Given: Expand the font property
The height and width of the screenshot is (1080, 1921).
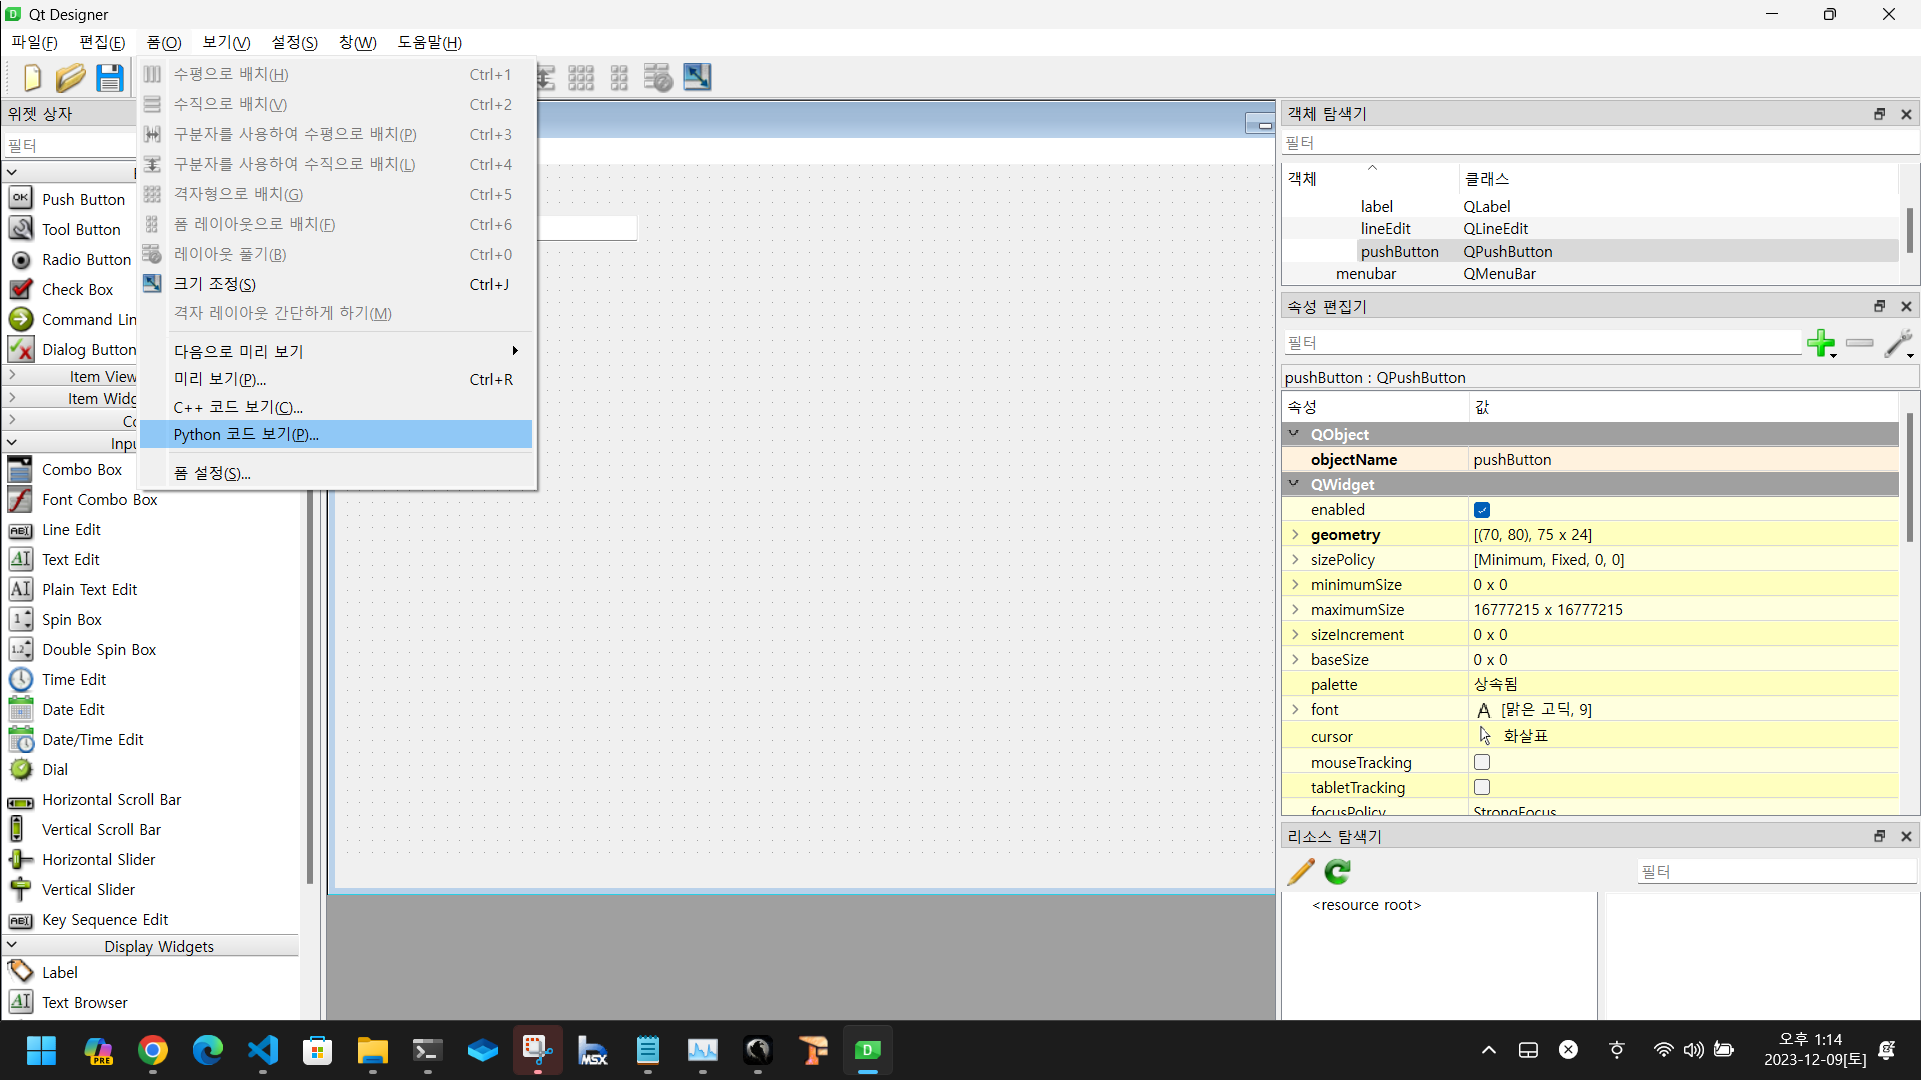Looking at the screenshot, I should point(1295,709).
